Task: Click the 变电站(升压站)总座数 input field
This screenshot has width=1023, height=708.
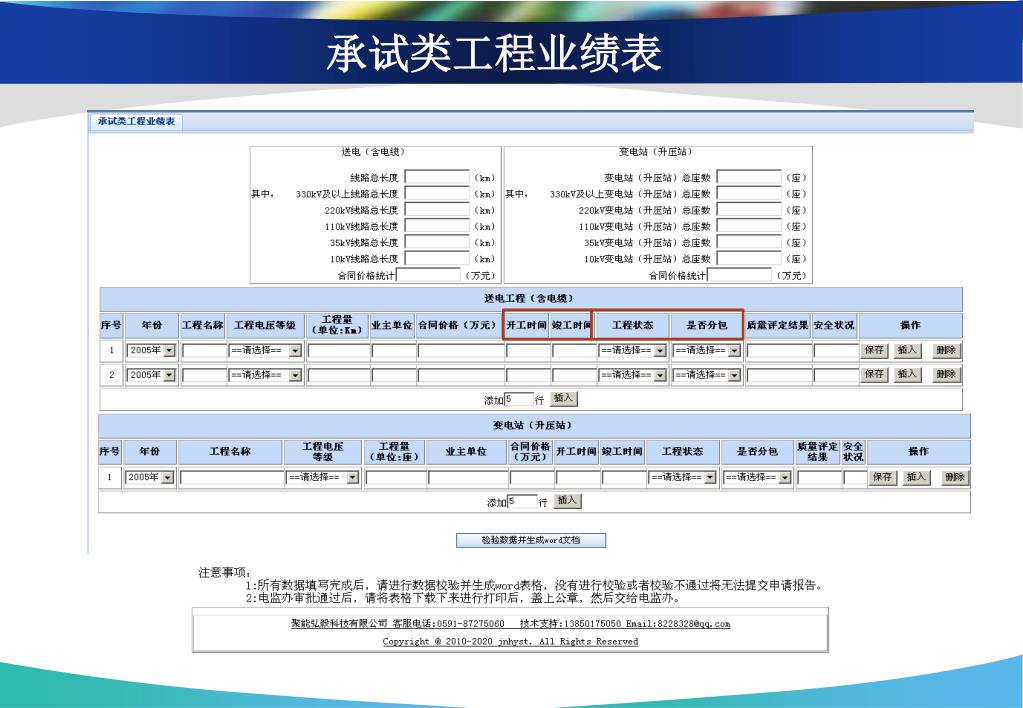Action: coord(749,178)
